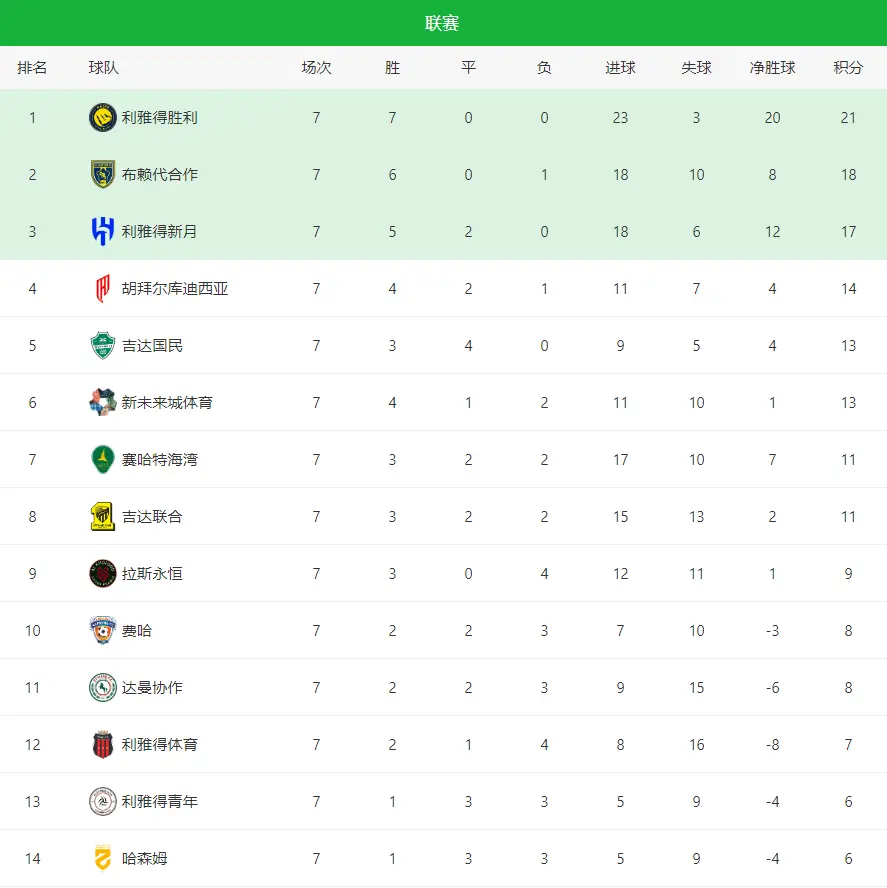The height and width of the screenshot is (888, 887).
Task: Click the 积分 column header
Action: (848, 68)
